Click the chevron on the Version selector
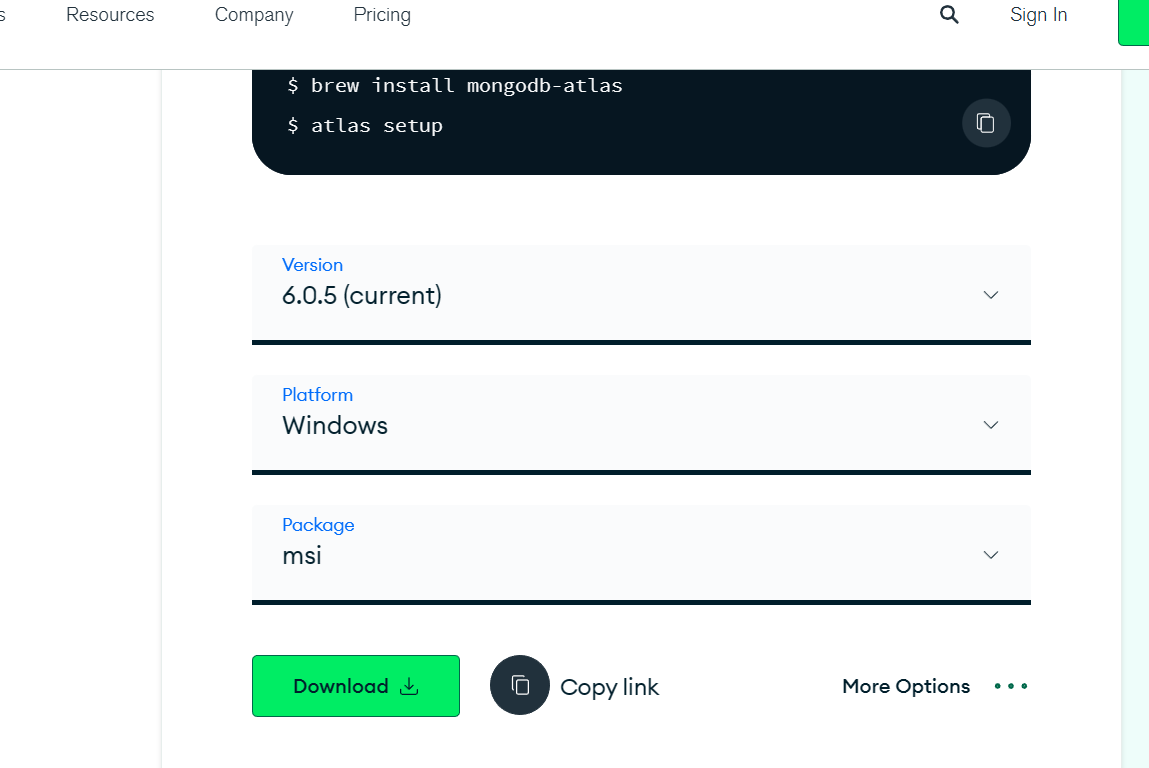 pyautogui.click(x=990, y=294)
